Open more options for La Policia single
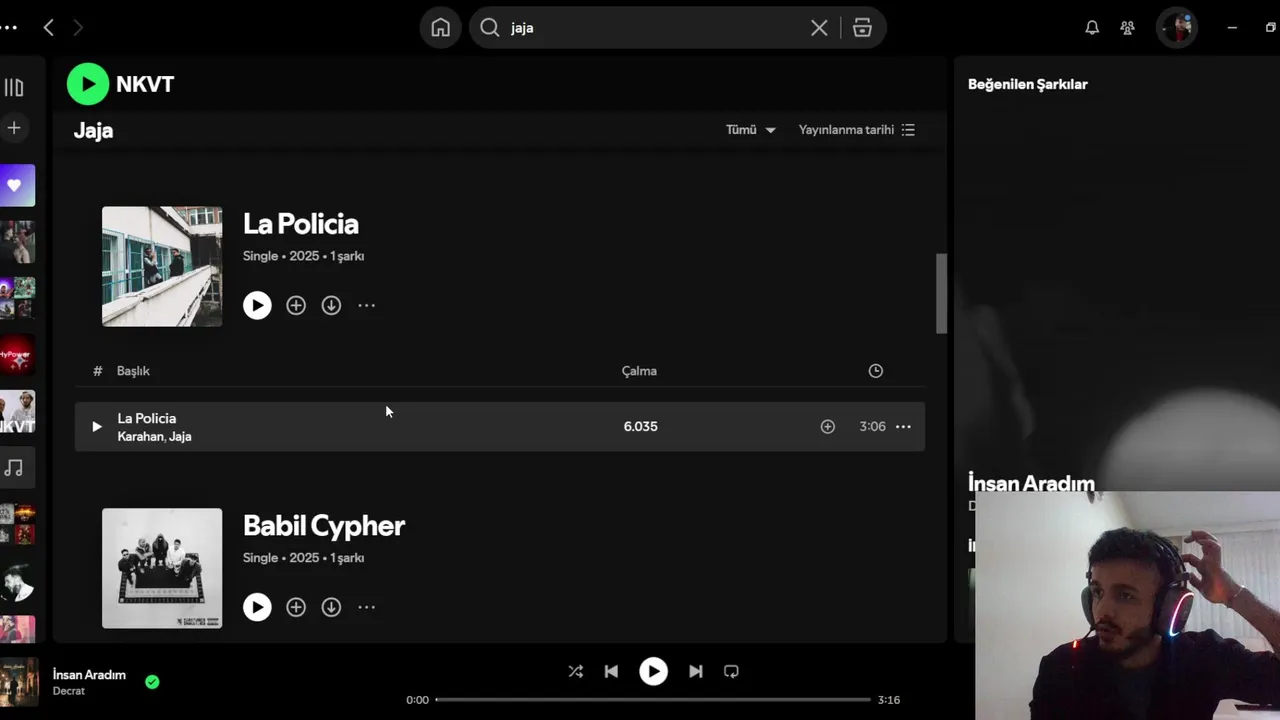Viewport: 1280px width, 720px height. click(366, 305)
